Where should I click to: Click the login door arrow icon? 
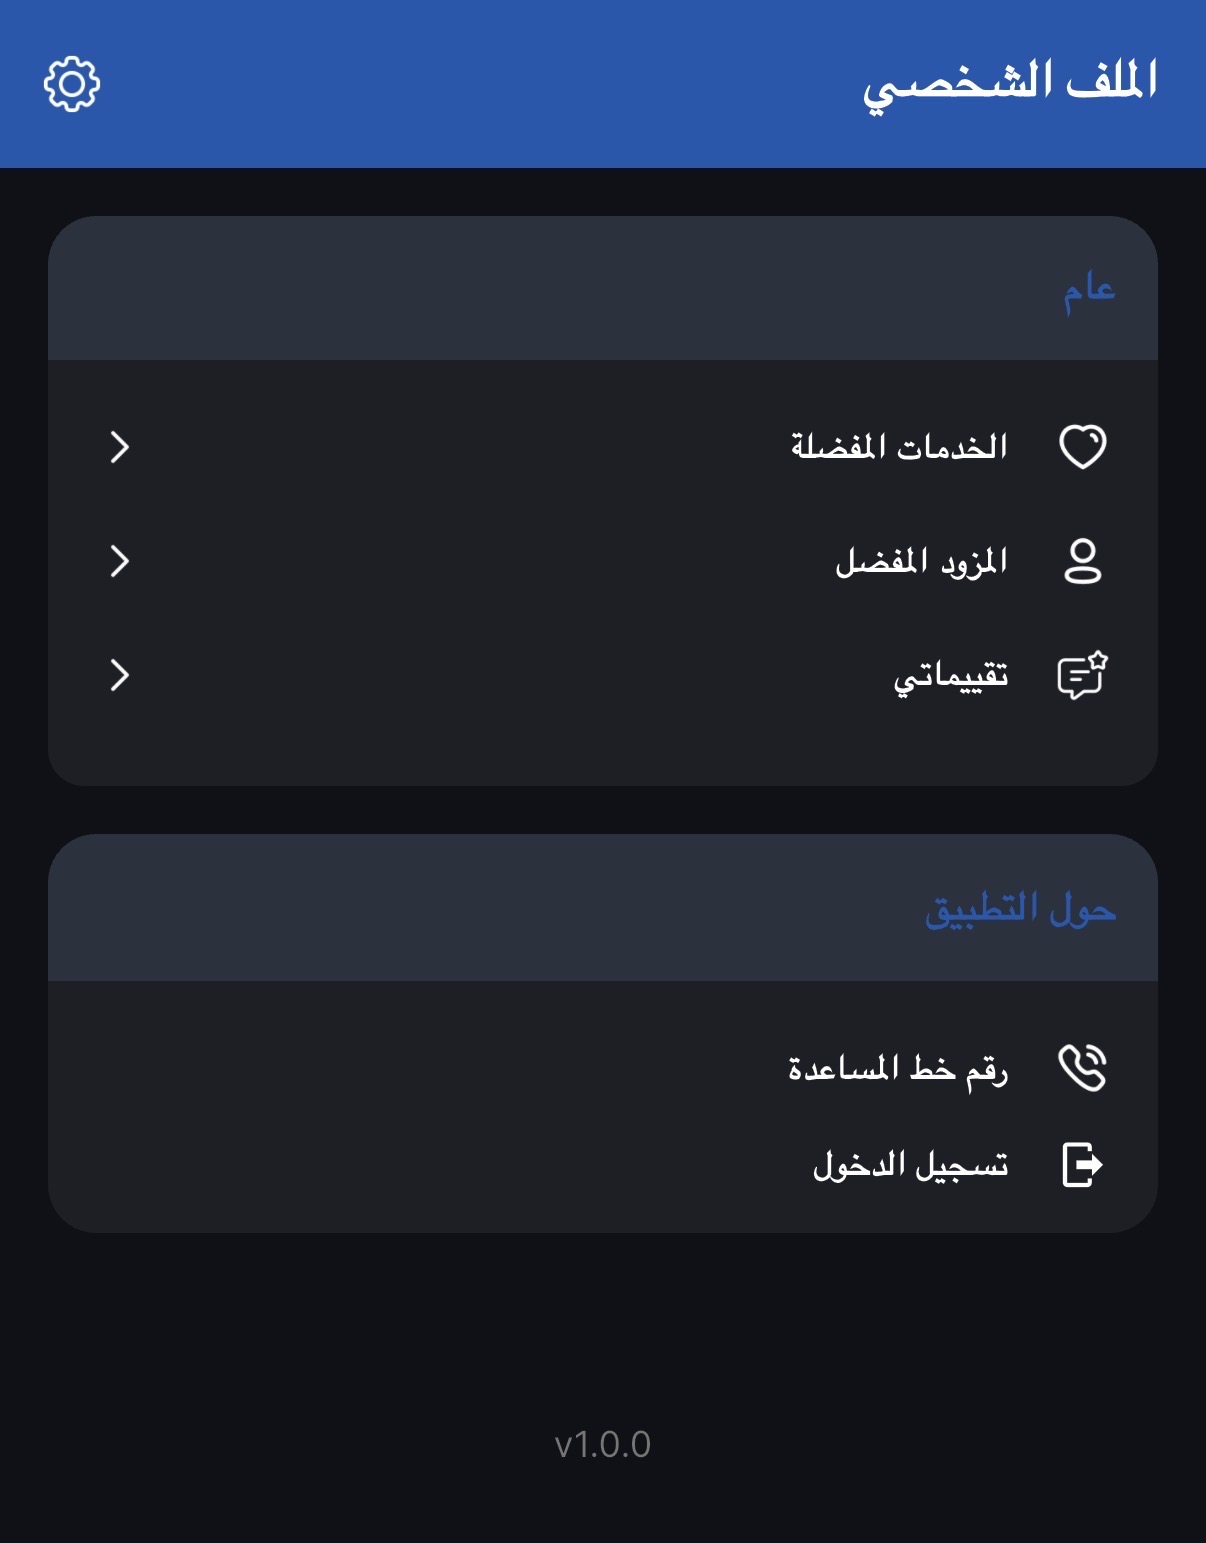(x=1082, y=1164)
